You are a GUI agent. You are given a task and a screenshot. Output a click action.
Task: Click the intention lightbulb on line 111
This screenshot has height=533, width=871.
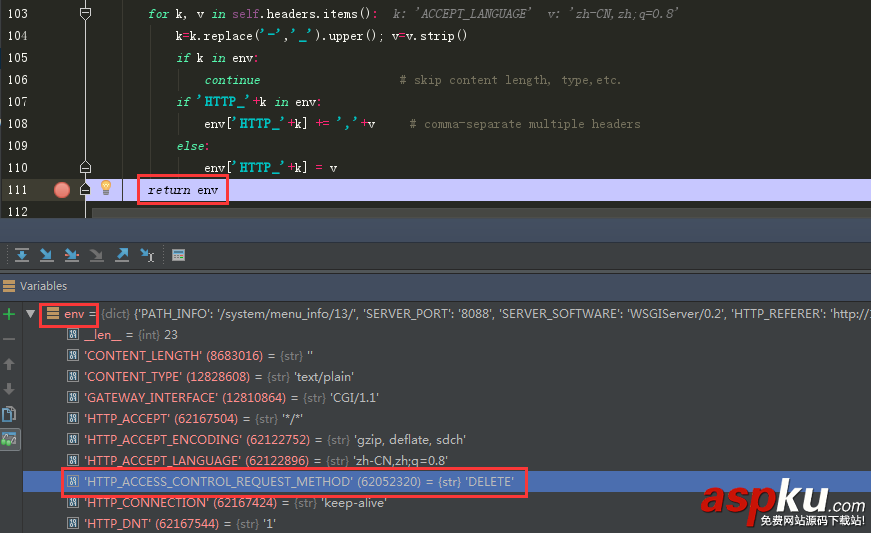click(x=106, y=188)
